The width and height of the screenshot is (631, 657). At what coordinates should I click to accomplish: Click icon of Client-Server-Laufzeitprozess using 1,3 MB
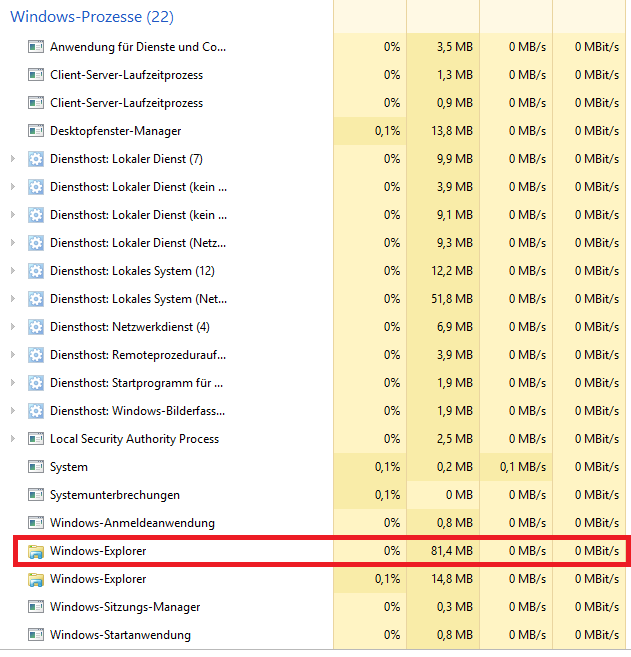pyautogui.click(x=36, y=75)
